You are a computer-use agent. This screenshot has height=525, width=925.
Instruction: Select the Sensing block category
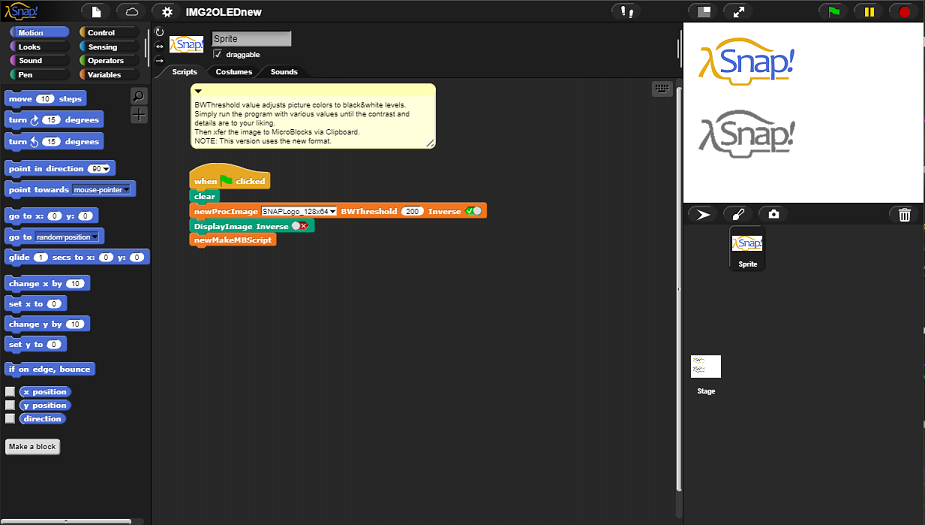click(x=109, y=47)
